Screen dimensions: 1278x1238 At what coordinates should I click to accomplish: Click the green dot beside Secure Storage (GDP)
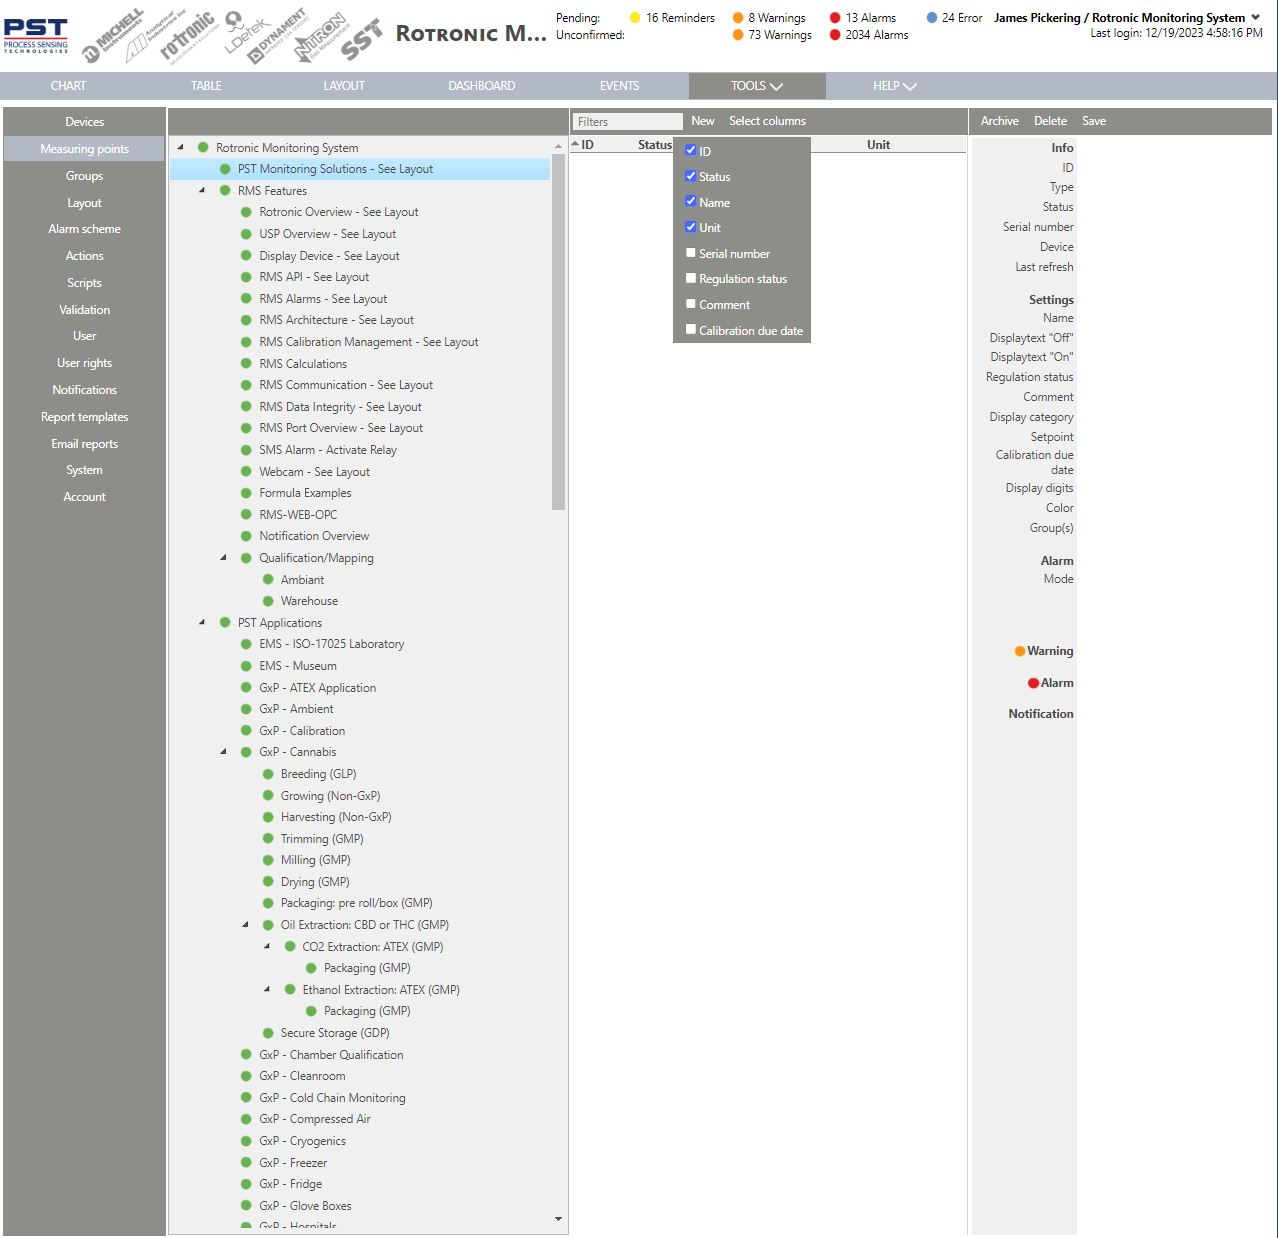pyautogui.click(x=268, y=1033)
